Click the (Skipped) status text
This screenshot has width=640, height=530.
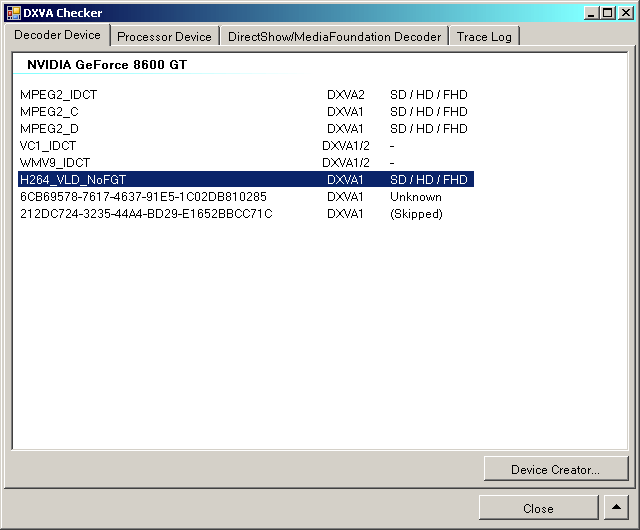click(x=416, y=214)
